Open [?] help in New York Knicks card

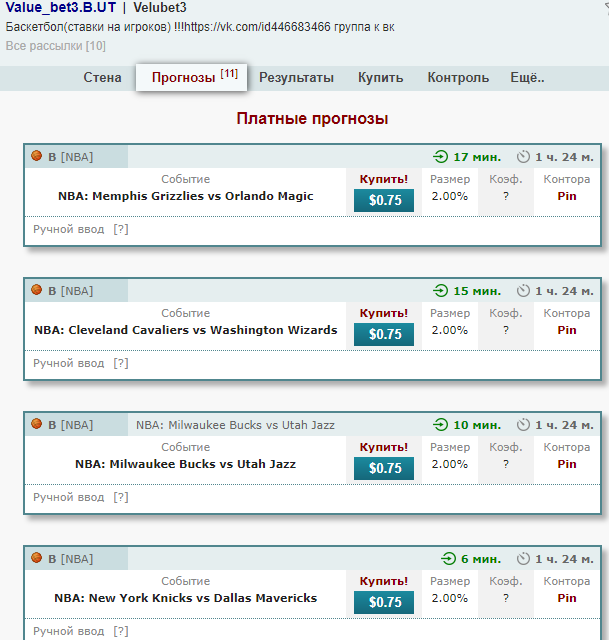pos(121,631)
